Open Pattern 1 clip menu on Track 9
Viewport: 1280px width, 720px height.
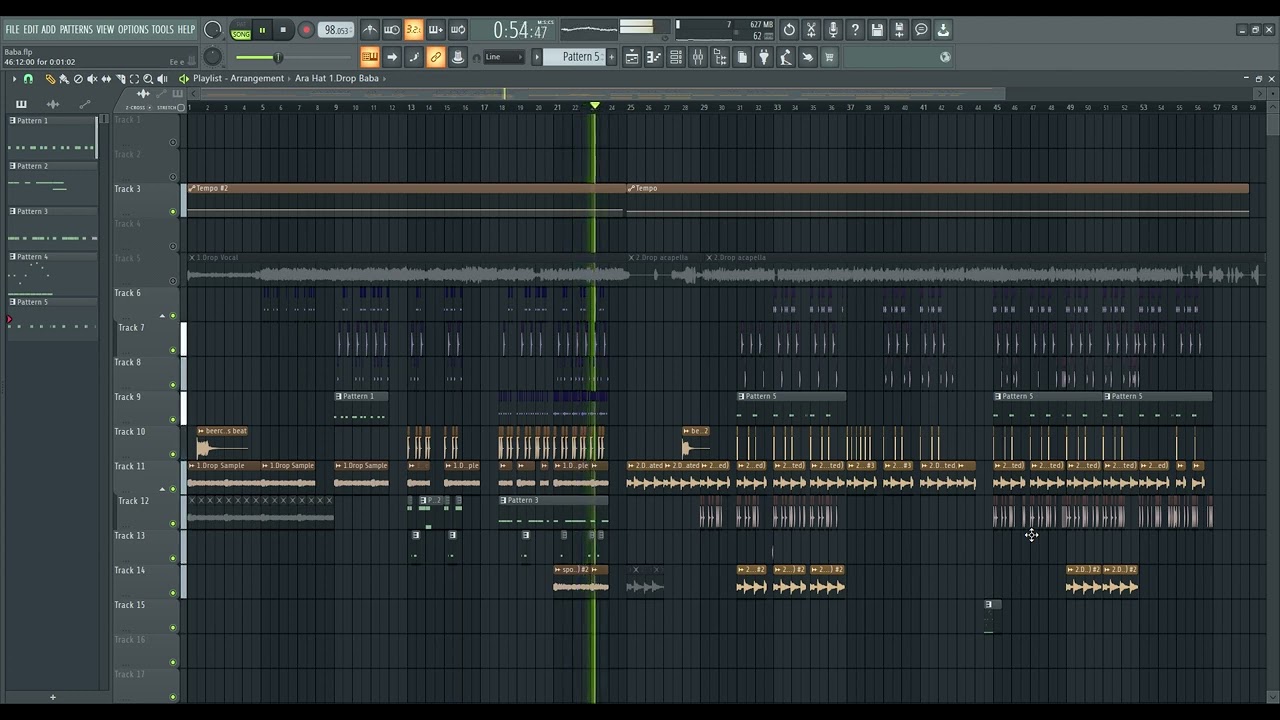[339, 396]
